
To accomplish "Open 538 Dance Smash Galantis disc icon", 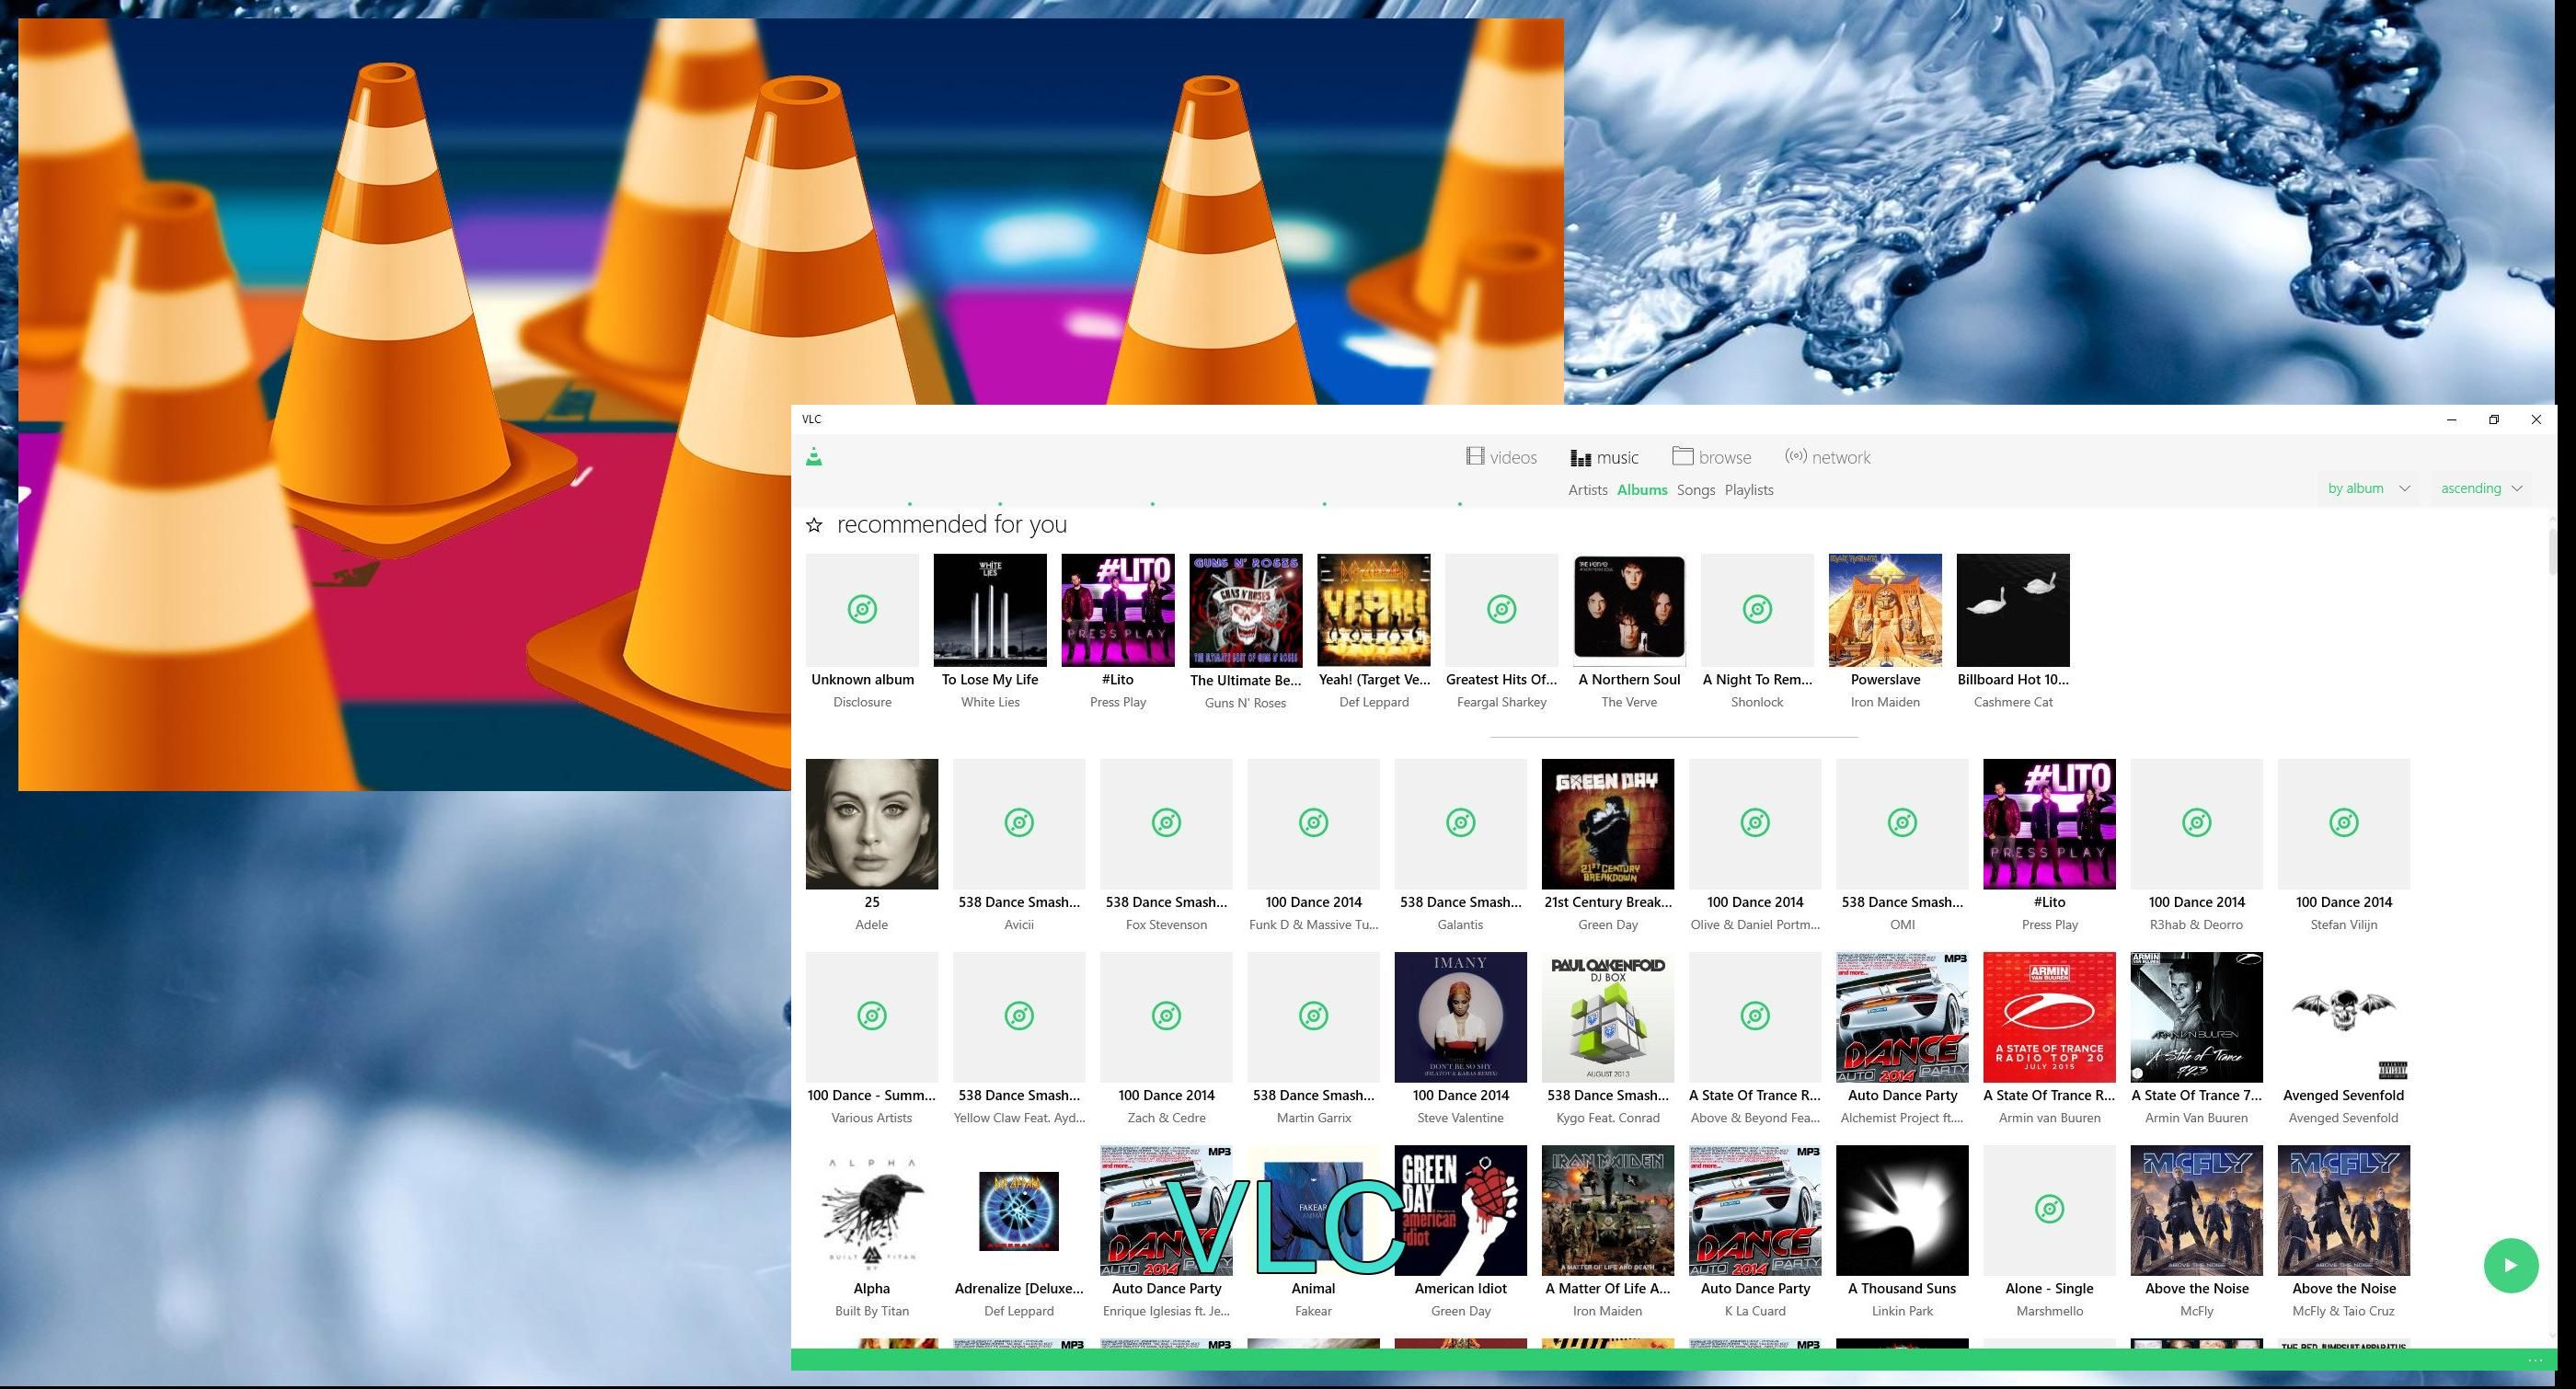I will coord(1461,824).
